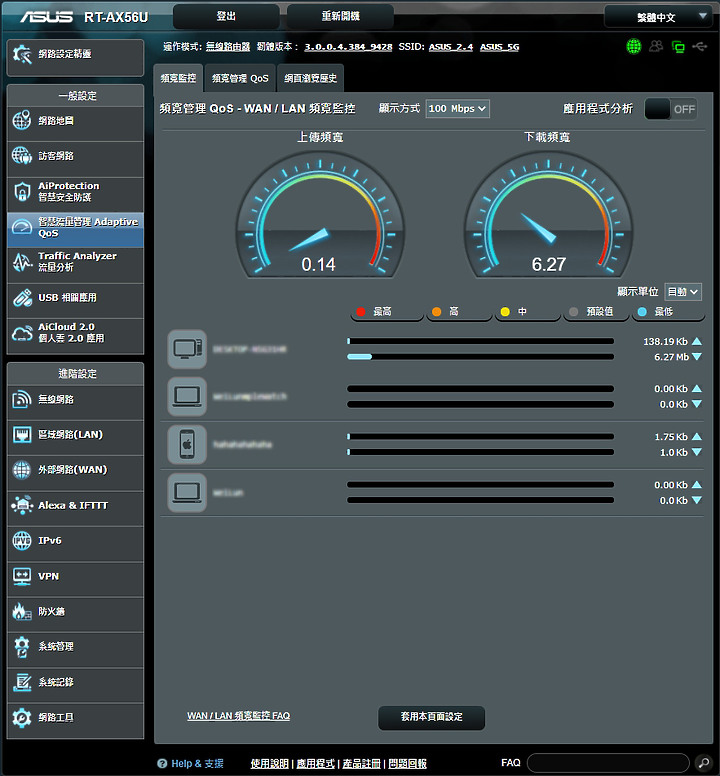This screenshot has width=720, height=776.
Task: Open the Alexa & IFTTT icon
Action: coord(22,505)
